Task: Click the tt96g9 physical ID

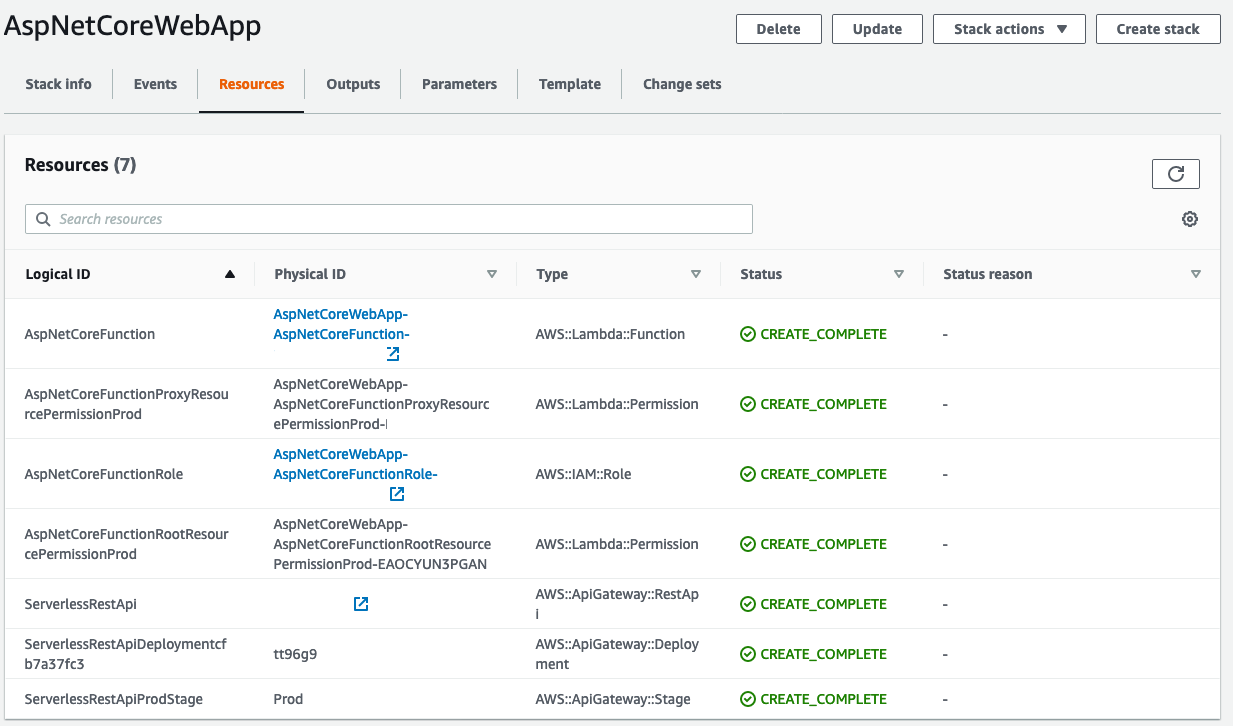Action: pos(295,654)
